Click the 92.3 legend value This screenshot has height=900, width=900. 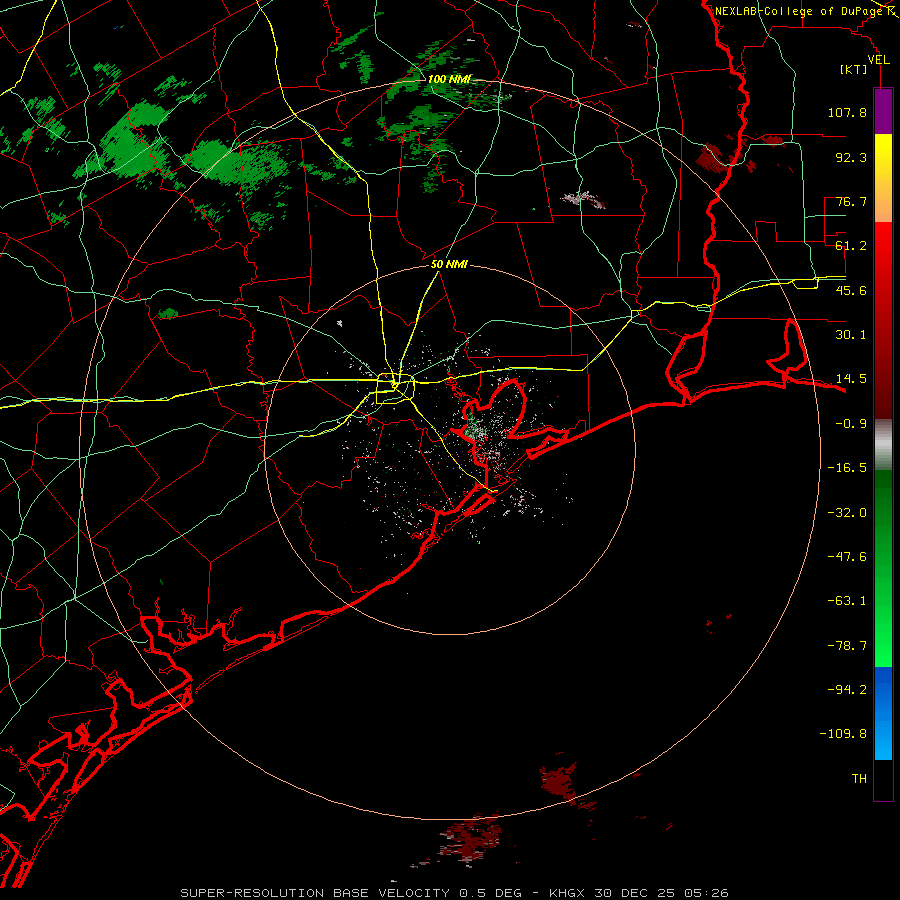pos(851,157)
